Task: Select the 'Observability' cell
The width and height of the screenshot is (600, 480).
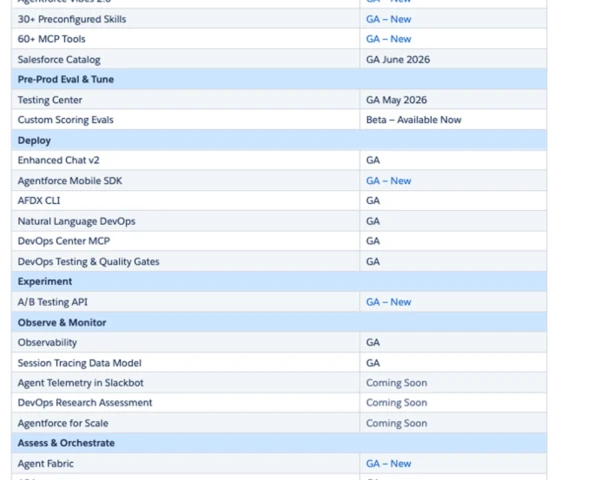Action: (x=186, y=343)
